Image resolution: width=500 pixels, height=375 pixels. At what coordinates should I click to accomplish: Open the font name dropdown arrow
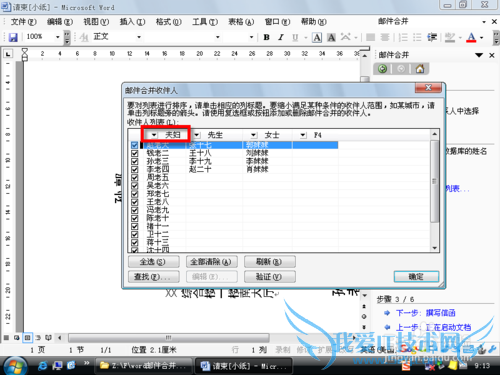coord(217,37)
